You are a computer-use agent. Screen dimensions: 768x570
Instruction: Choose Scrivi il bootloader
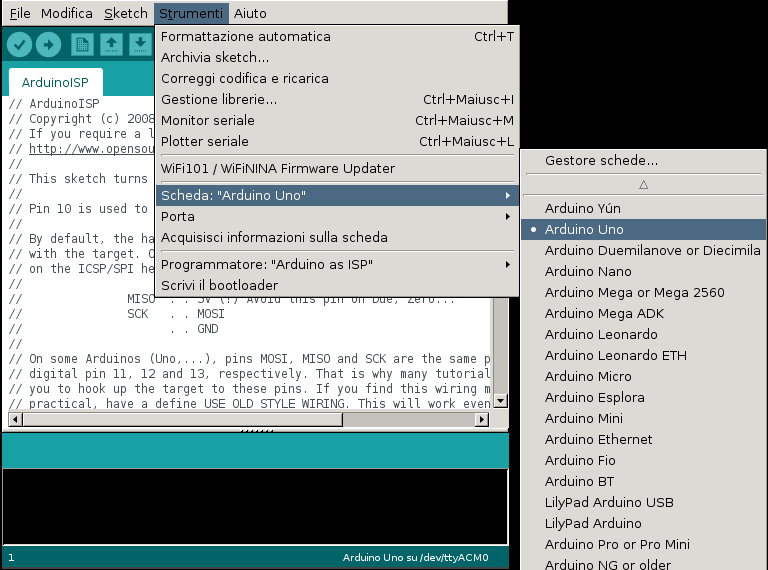[337, 285]
